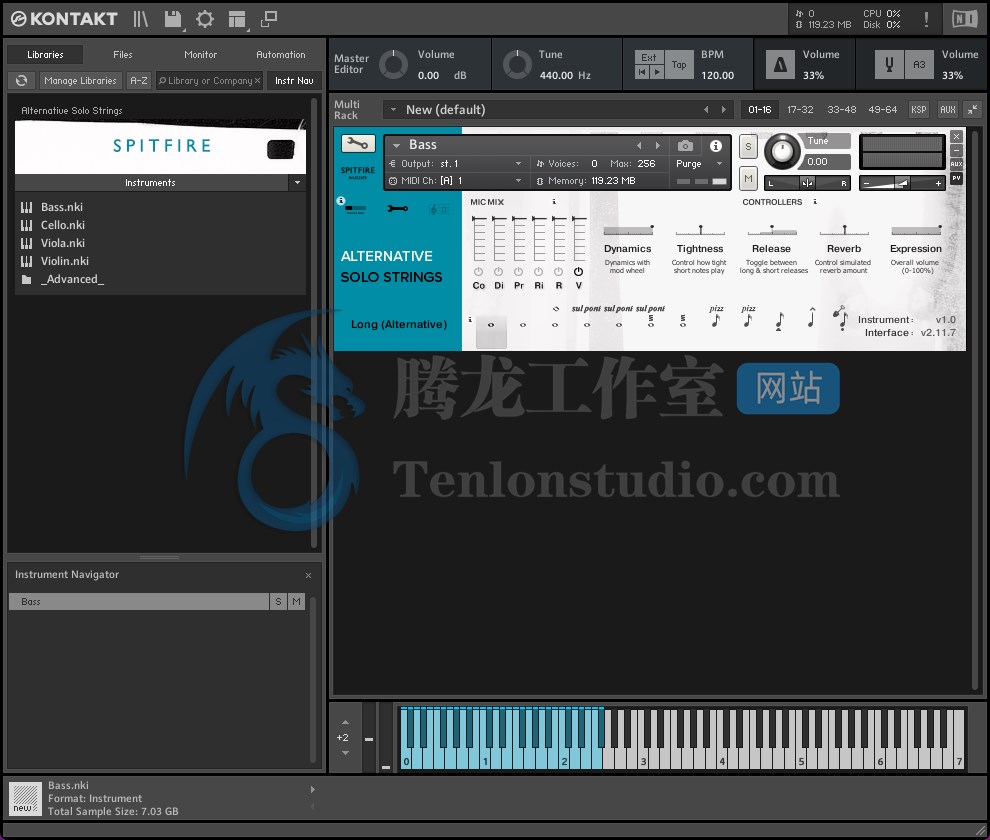This screenshot has width=990, height=840.
Task: Go to previous multi preset arrow
Action: 706,109
